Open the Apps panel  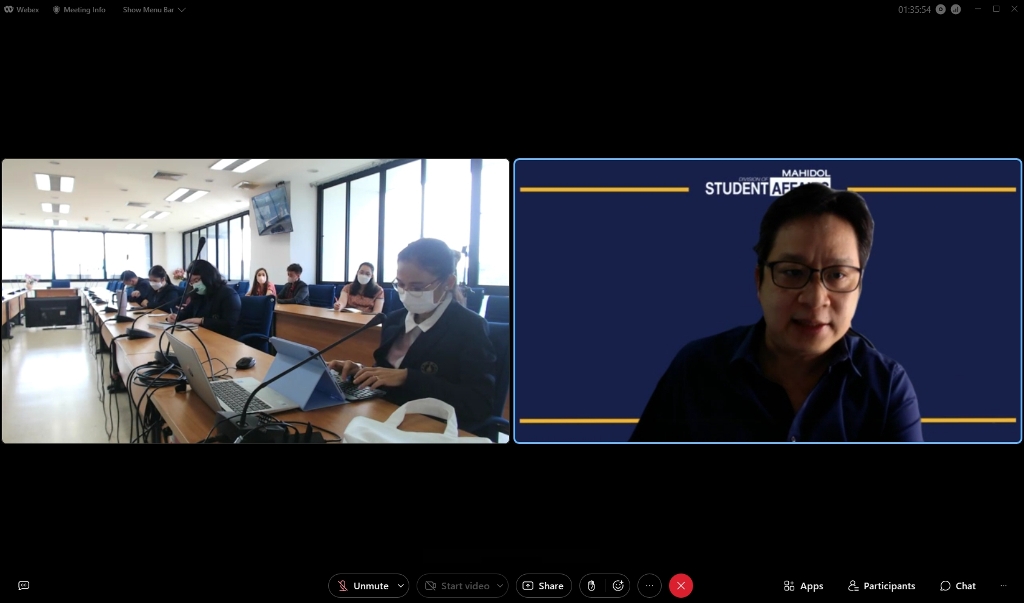(x=803, y=586)
